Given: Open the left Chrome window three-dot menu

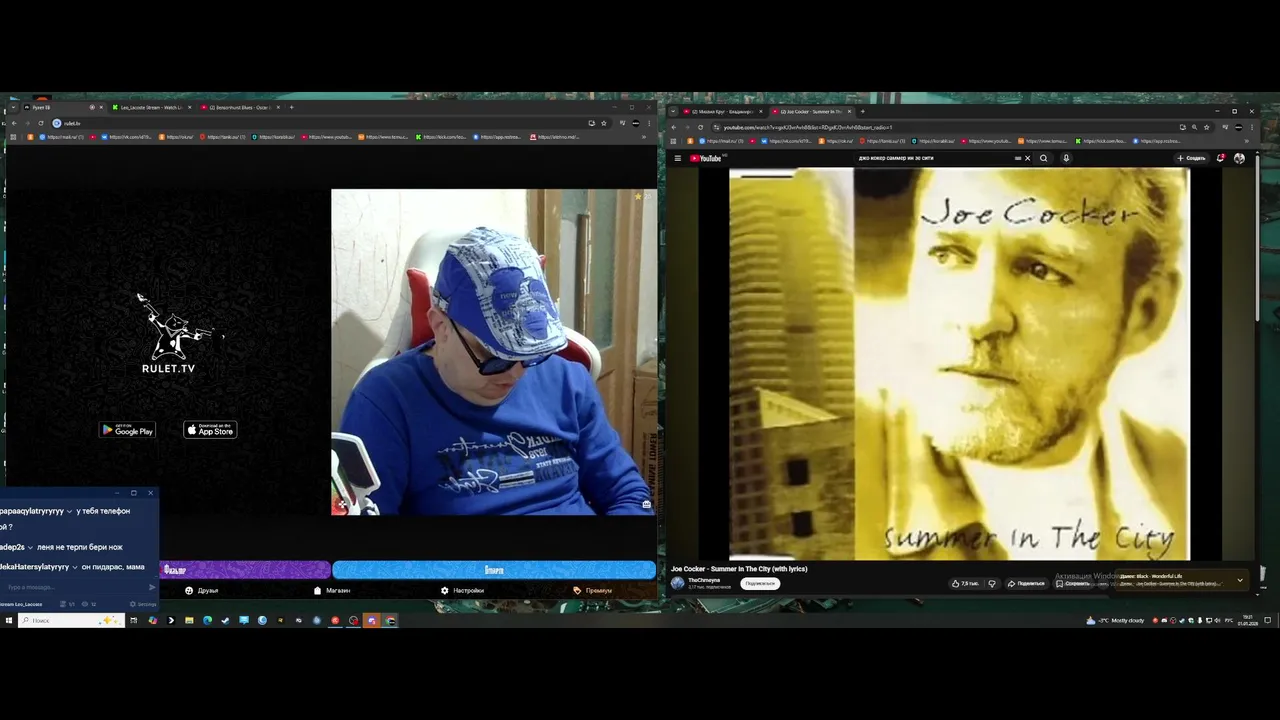Looking at the screenshot, I should (x=650, y=123).
